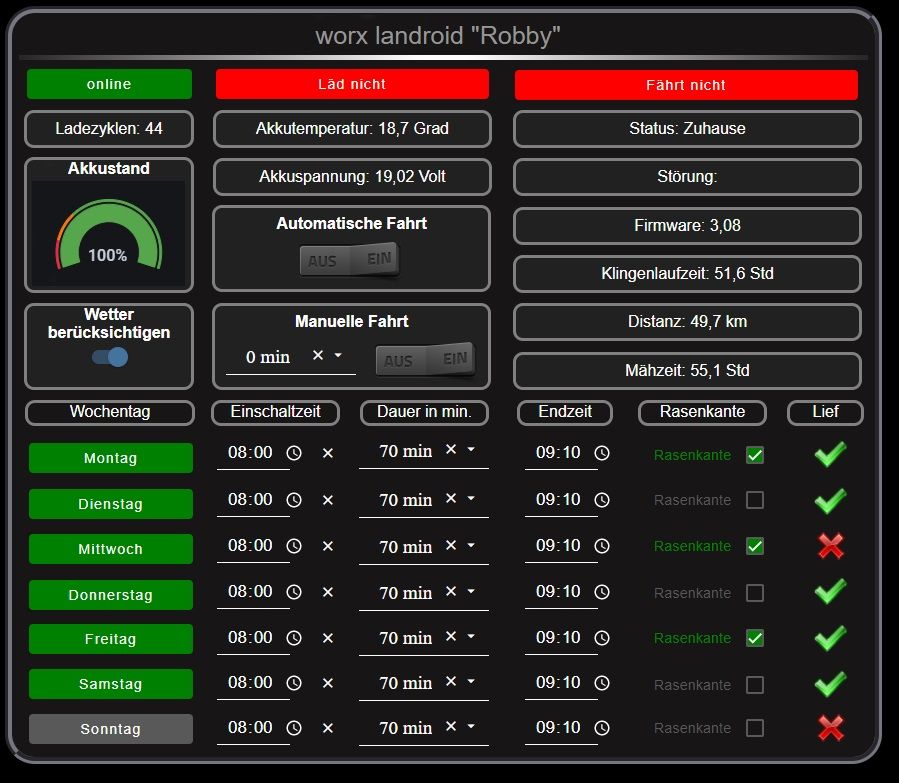Viewport: 899px width, 783px height.
Task: Check the Dienstag Rasenkante checkbox
Action: coord(755,500)
